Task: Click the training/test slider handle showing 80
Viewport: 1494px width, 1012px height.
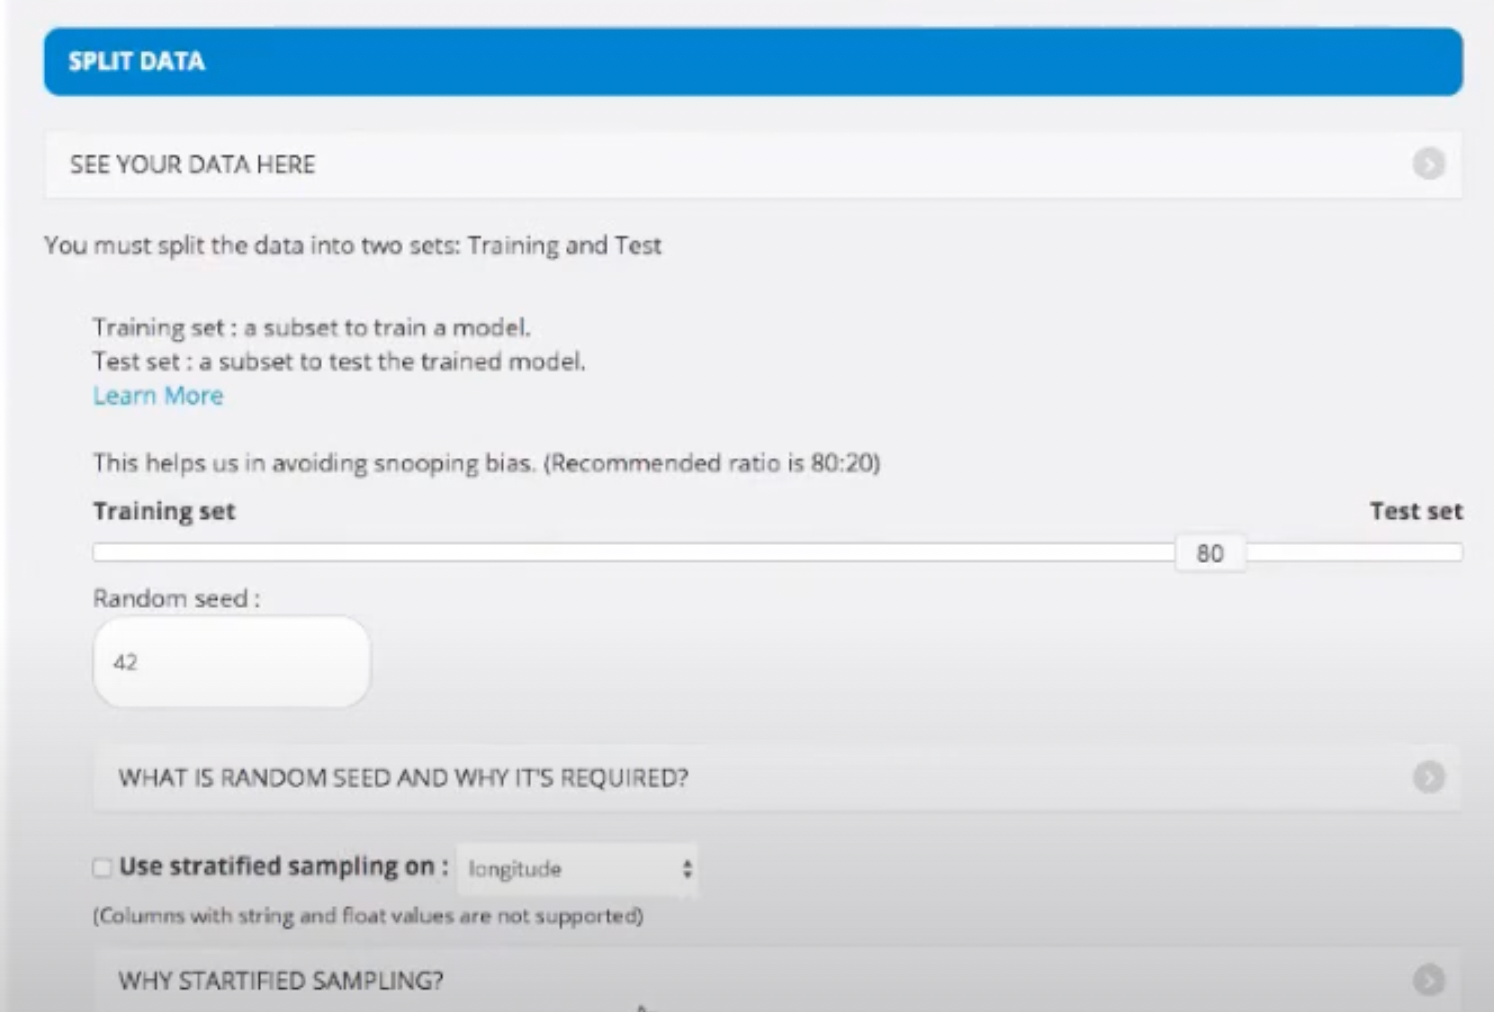Action: (1210, 553)
